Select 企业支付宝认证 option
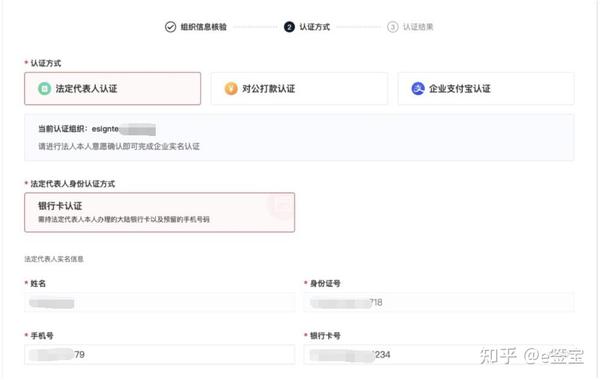This screenshot has height=380, width=600. click(x=486, y=88)
